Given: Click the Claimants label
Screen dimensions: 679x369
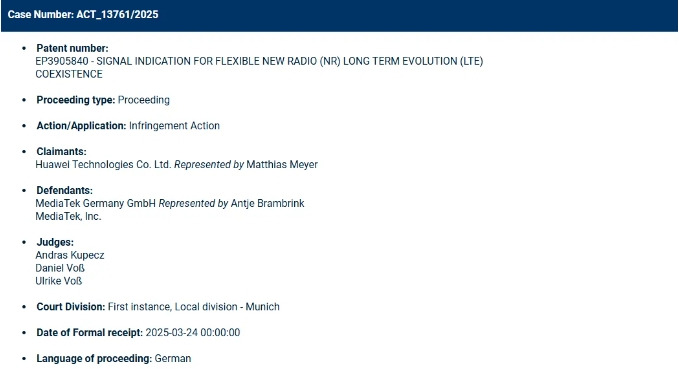Looking at the screenshot, I should click(61, 152).
